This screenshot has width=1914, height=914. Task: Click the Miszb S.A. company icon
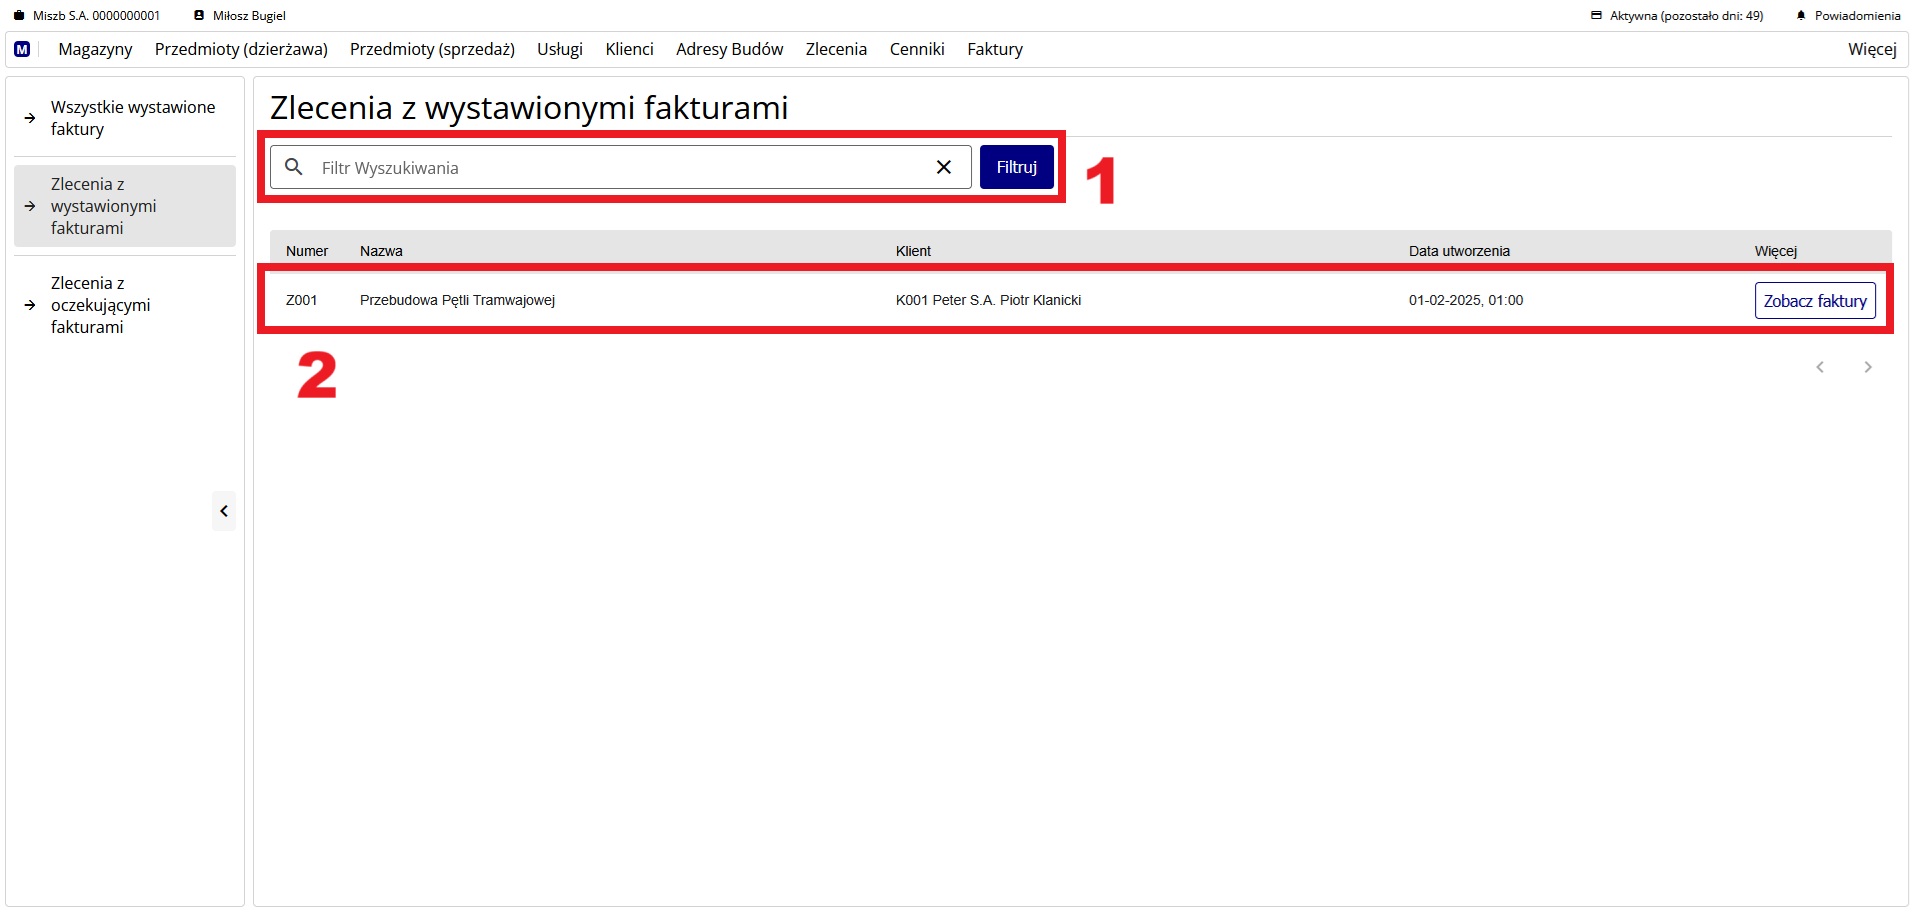pyautogui.click(x=18, y=16)
